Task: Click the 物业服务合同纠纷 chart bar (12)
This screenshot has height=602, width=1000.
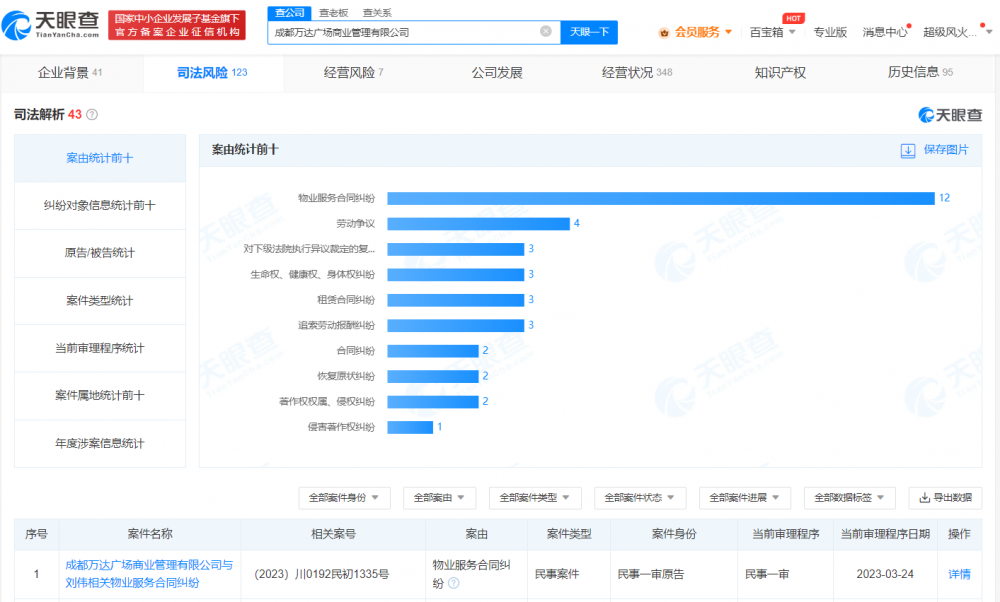Action: point(661,198)
